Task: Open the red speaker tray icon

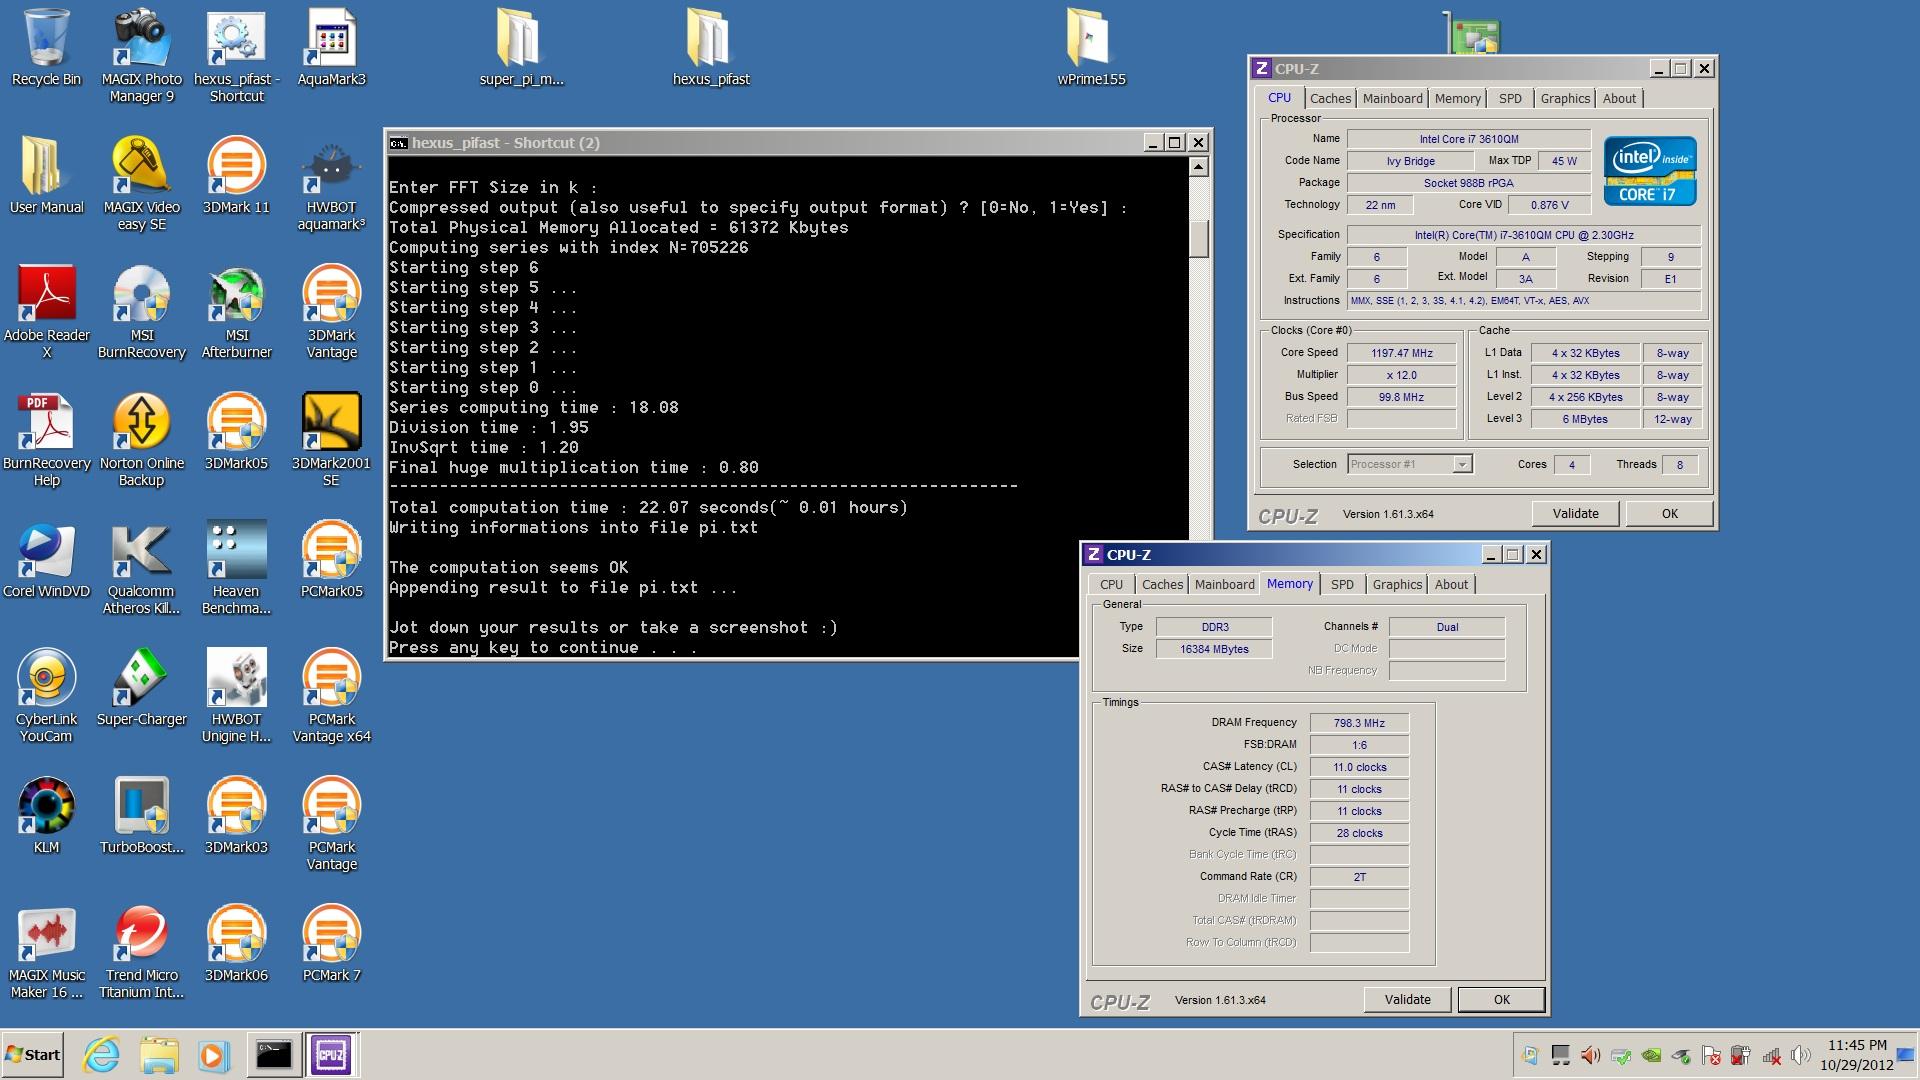Action: (1590, 1055)
